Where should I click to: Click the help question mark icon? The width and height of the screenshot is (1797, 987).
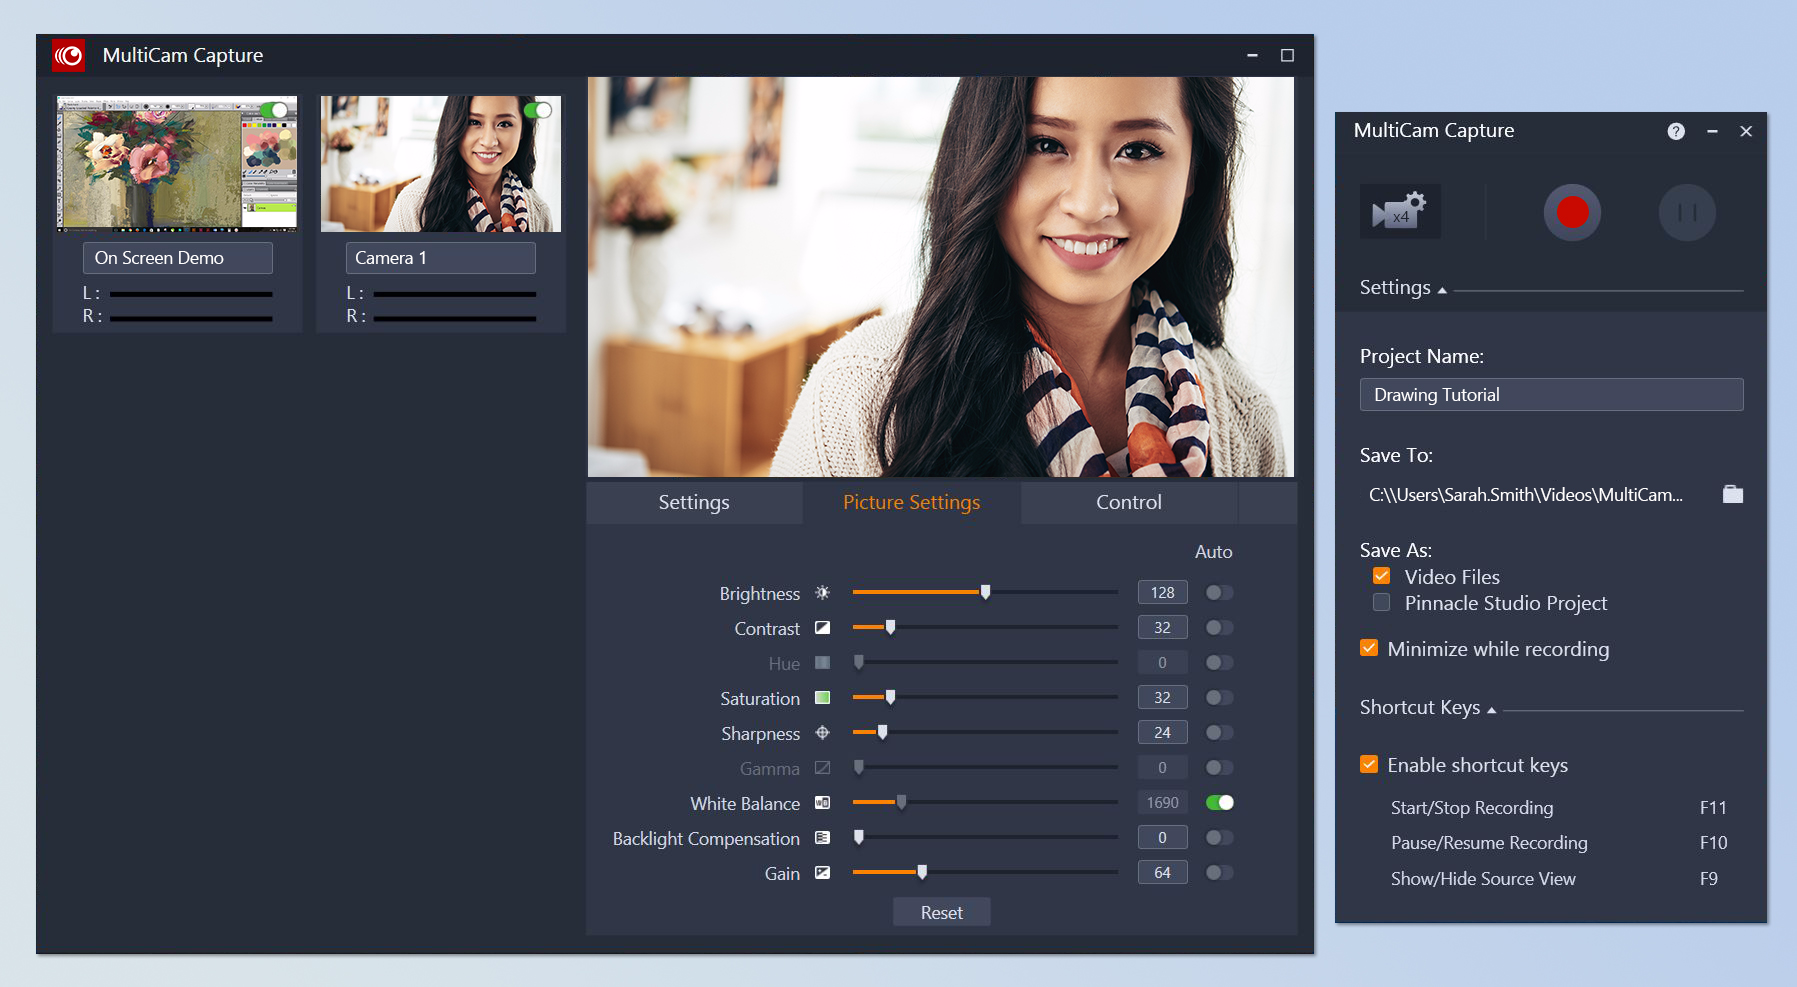[1676, 131]
